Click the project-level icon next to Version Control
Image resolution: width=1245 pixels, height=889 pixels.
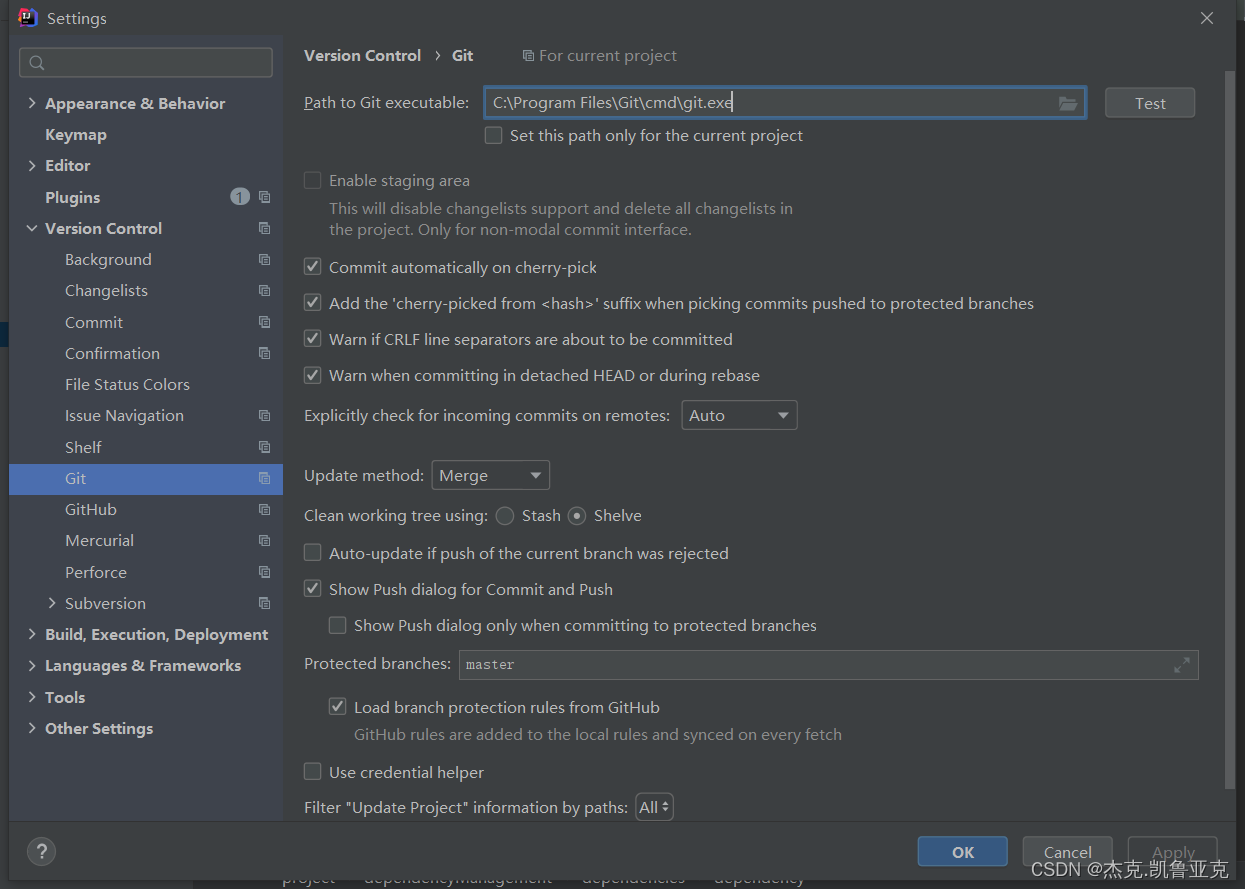click(x=264, y=228)
